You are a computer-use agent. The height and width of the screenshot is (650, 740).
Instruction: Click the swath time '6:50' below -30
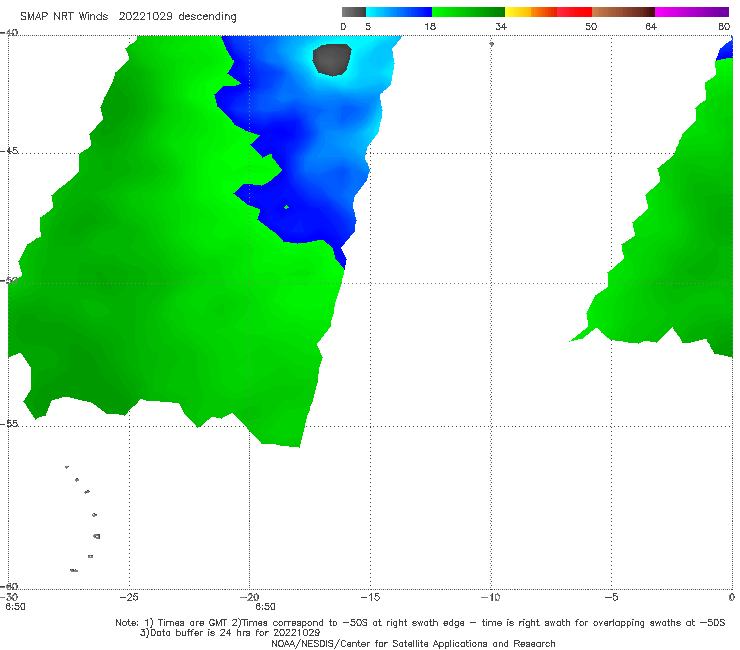click(15, 607)
